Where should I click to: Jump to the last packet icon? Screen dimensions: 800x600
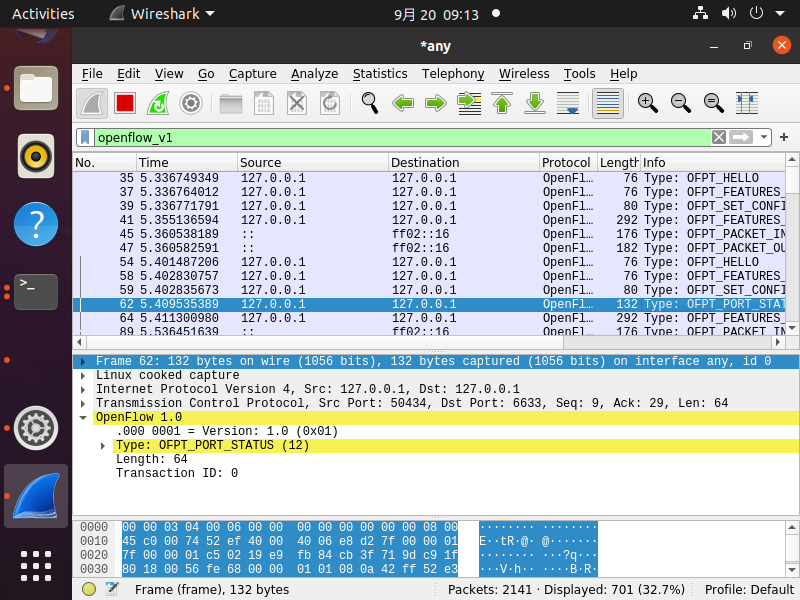(535, 104)
